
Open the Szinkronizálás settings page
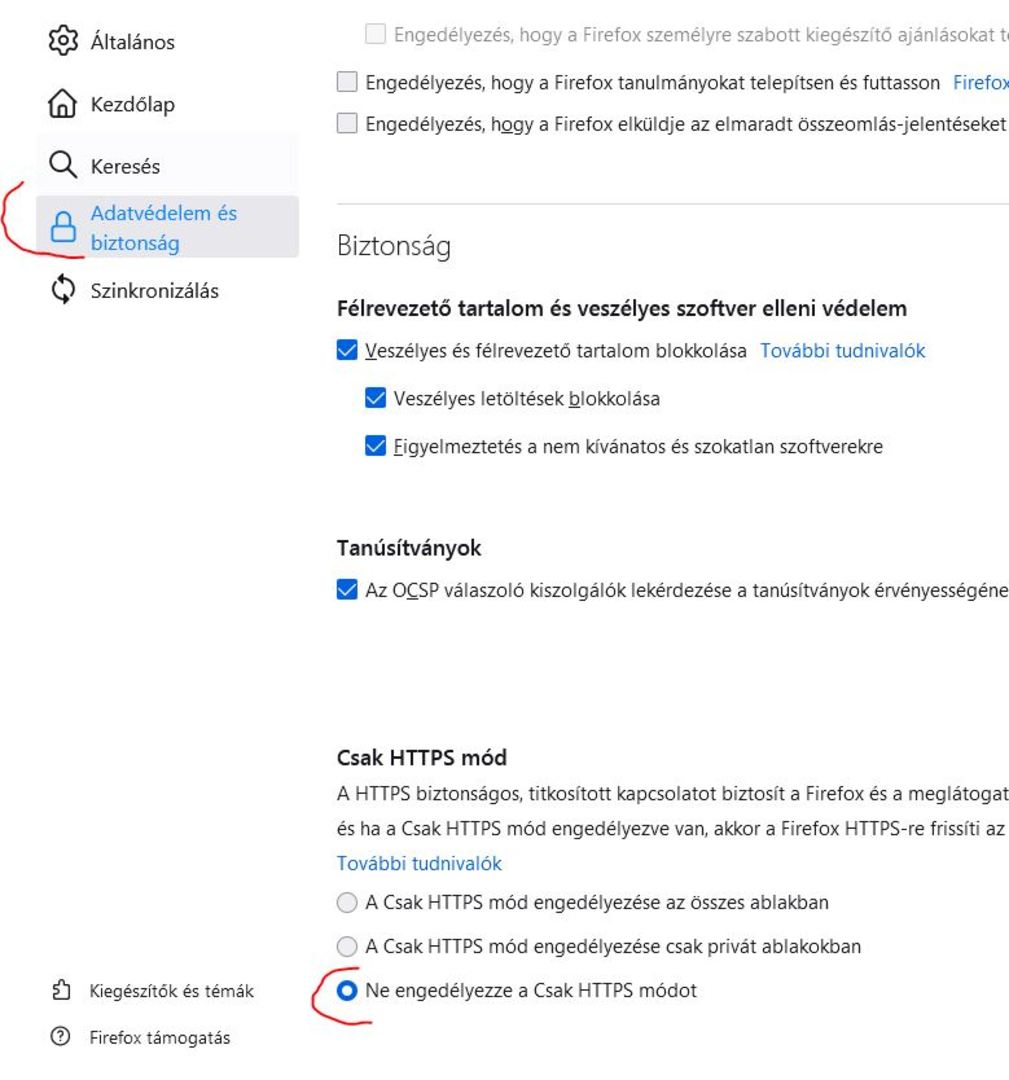click(x=154, y=291)
